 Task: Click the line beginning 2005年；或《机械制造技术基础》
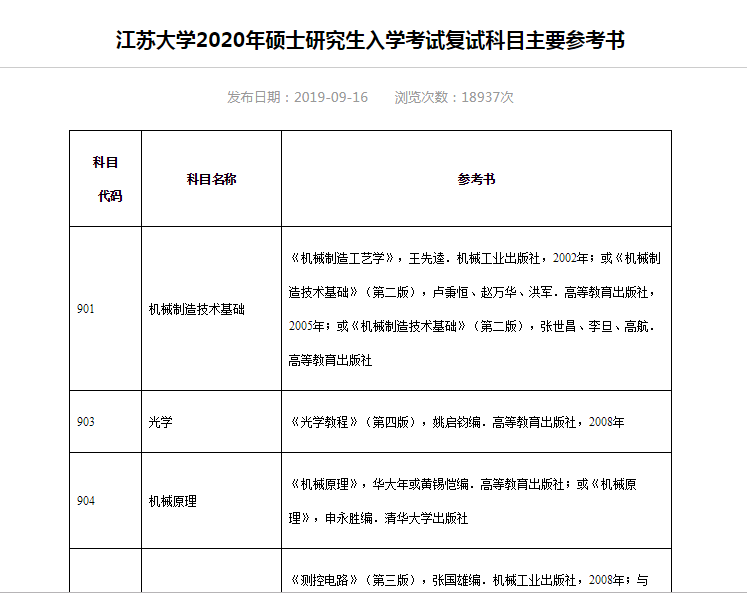[472, 326]
